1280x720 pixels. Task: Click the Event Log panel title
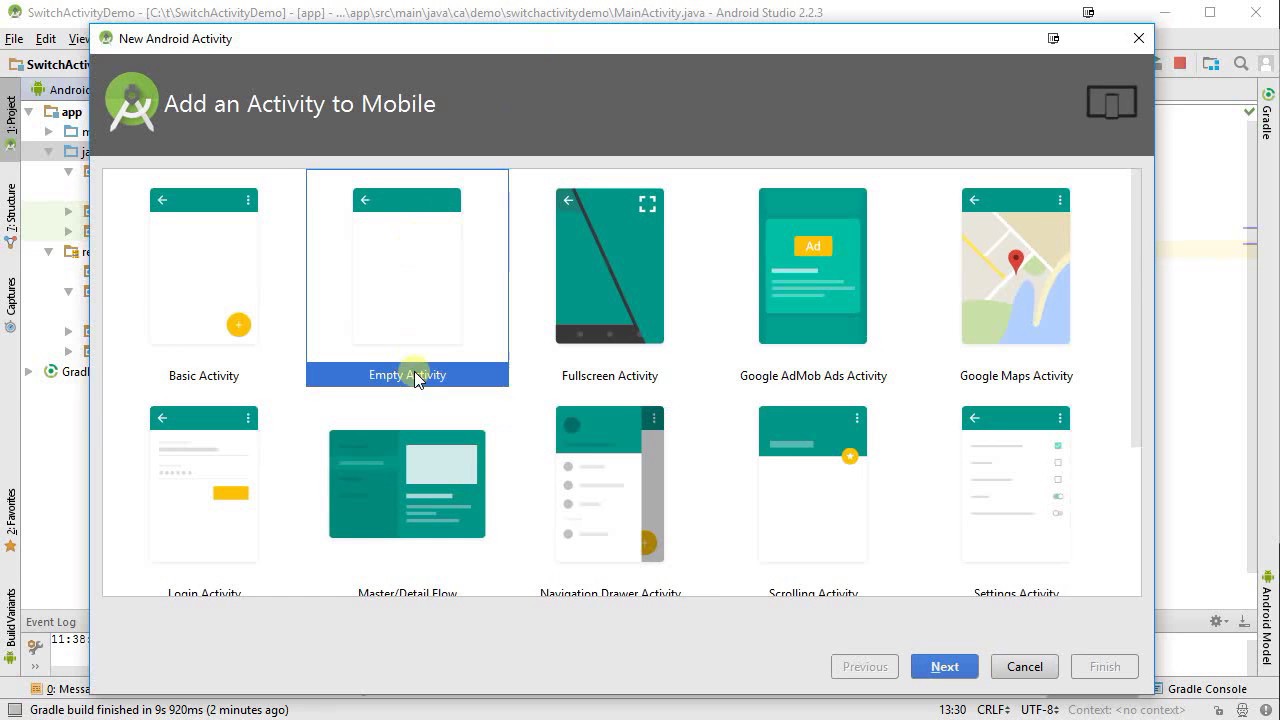coord(51,622)
